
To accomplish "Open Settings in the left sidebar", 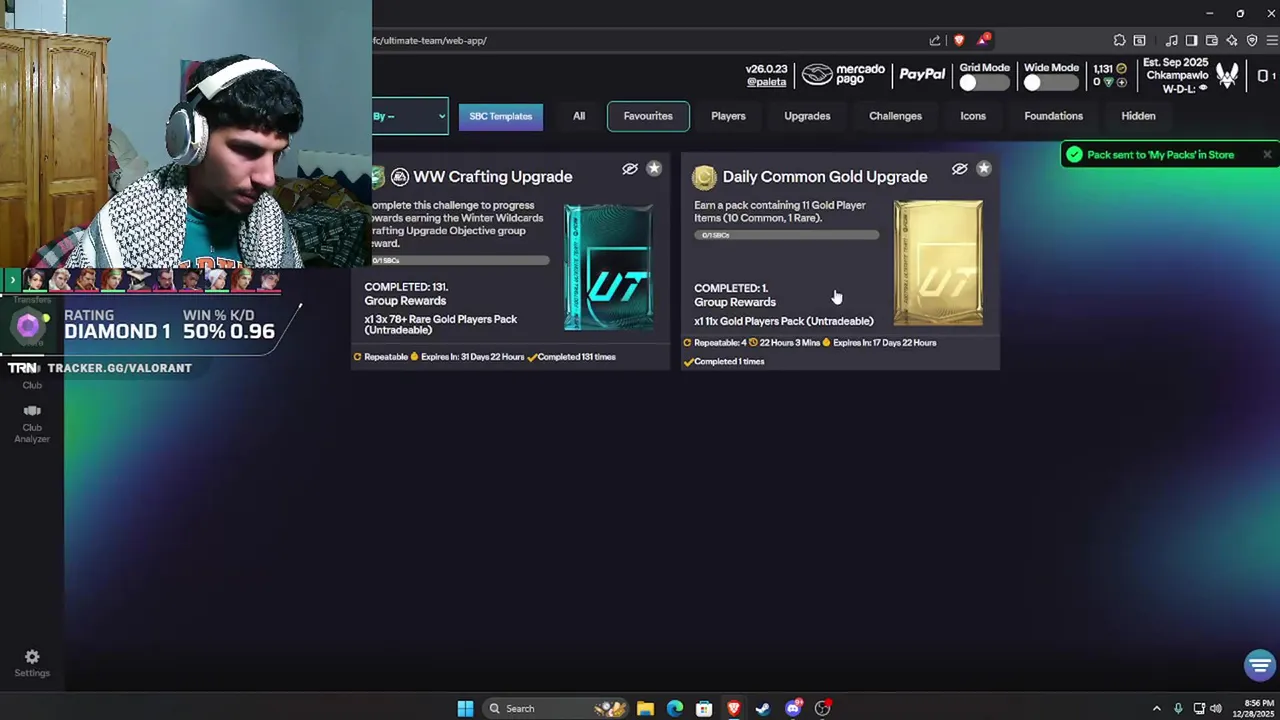I will (x=32, y=663).
